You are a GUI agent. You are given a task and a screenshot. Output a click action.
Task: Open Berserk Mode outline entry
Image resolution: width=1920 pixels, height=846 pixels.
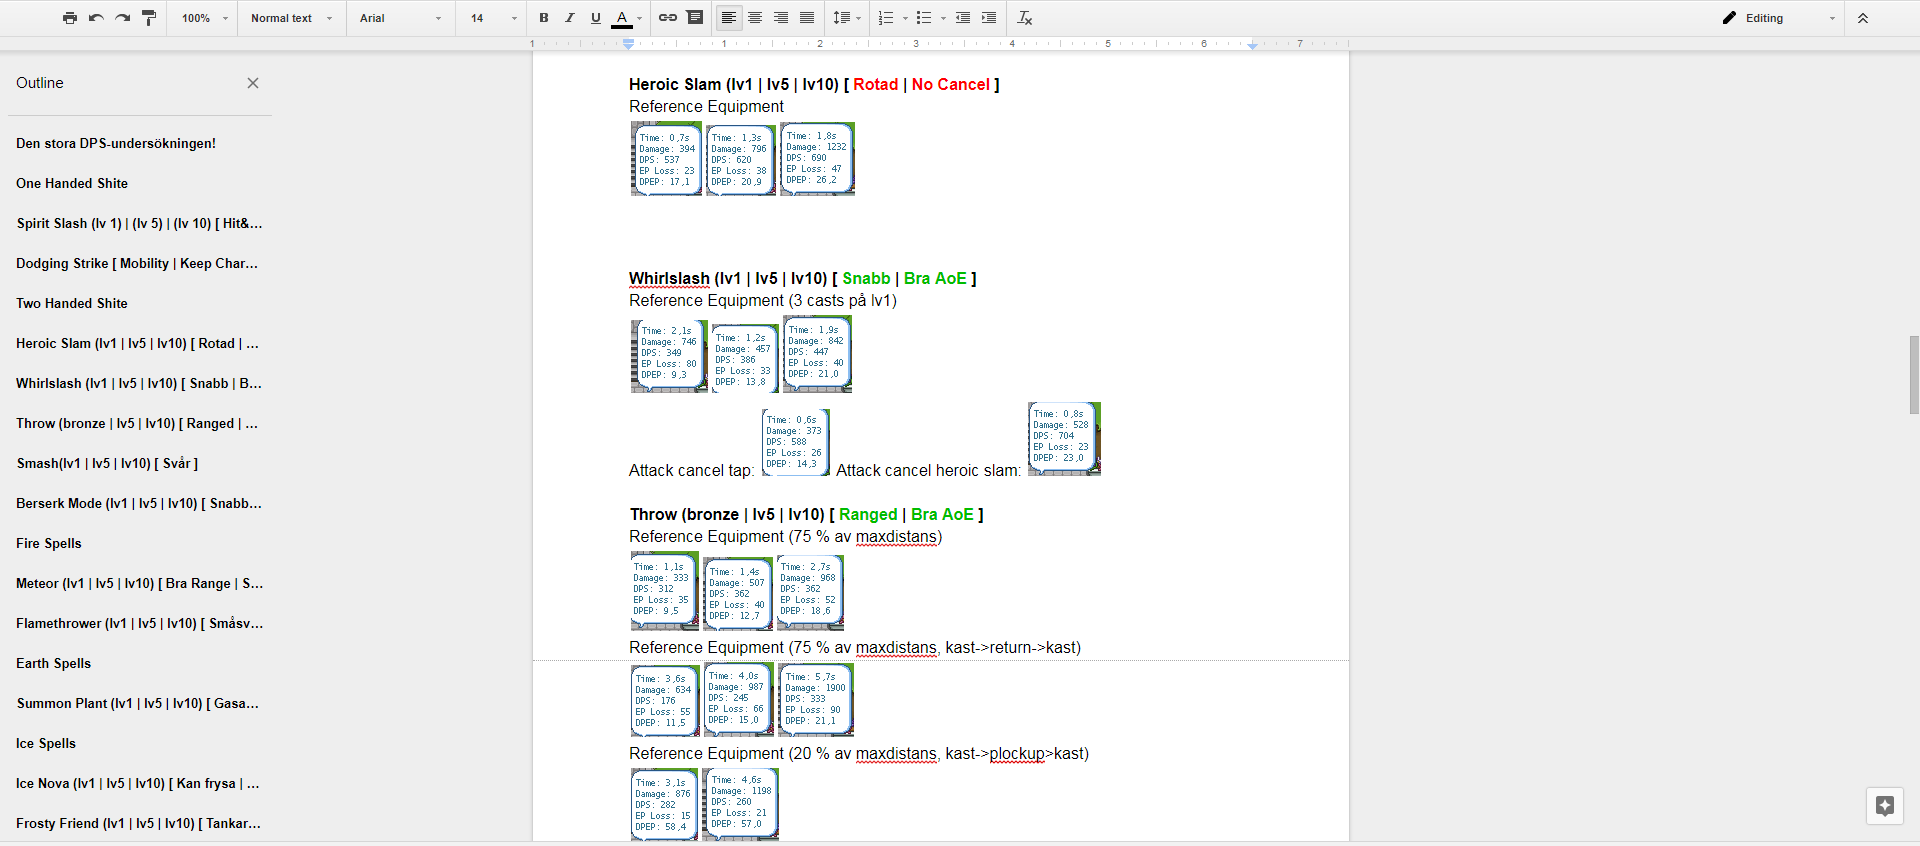click(x=139, y=503)
